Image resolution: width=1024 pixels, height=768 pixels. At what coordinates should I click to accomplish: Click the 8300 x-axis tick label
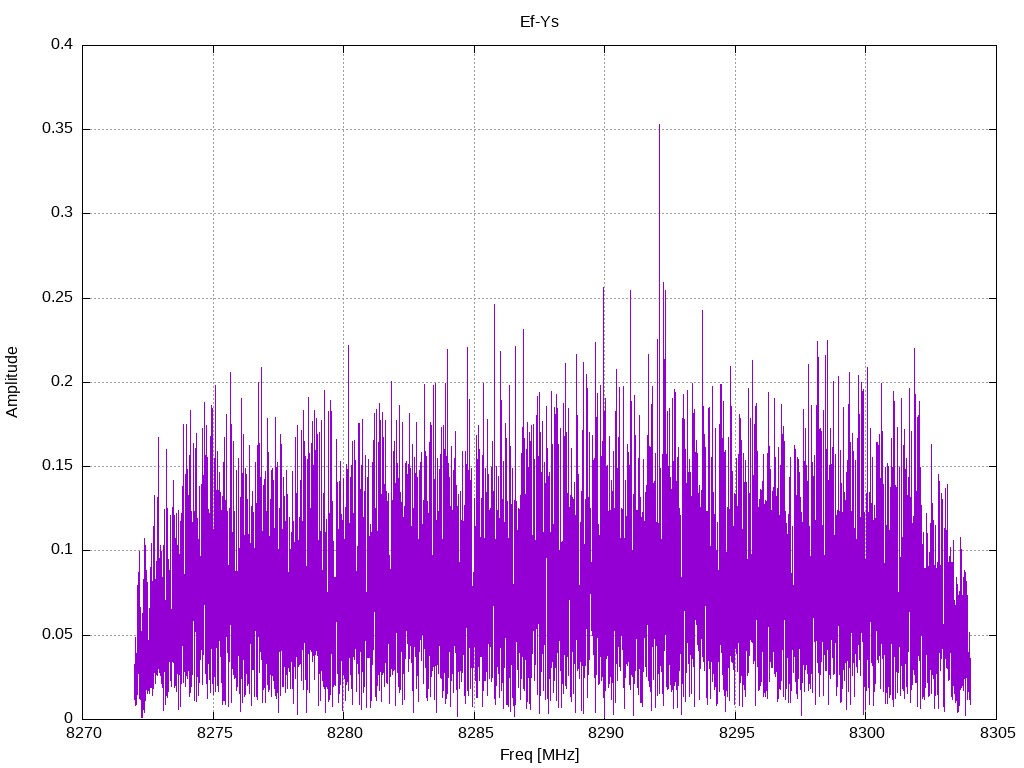tap(866, 733)
